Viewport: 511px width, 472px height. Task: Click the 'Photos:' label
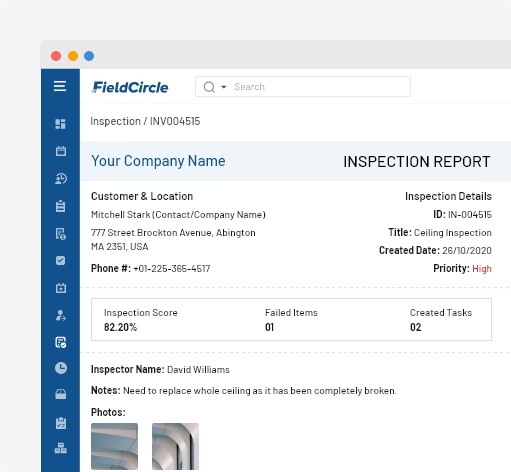[x=108, y=412]
